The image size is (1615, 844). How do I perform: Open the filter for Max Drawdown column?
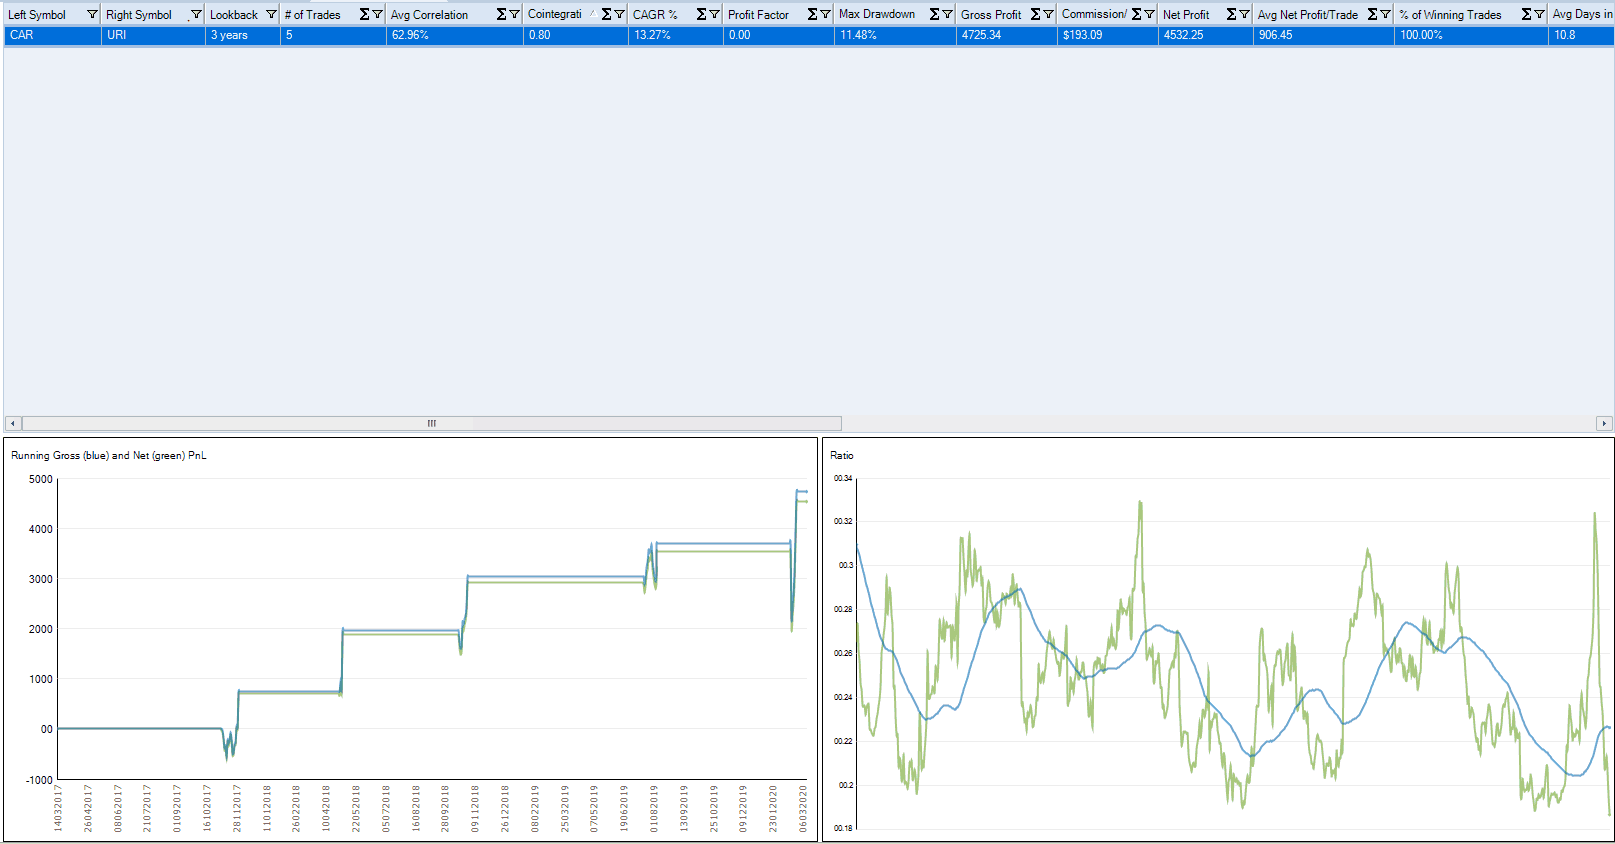click(947, 15)
